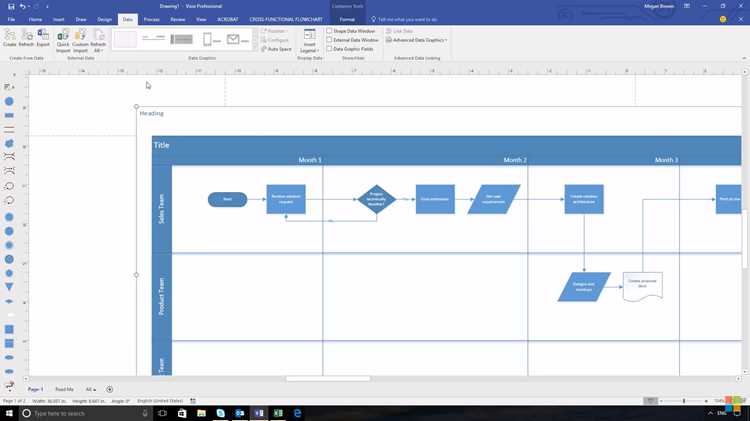Click the Refresh icon beside Create
This screenshot has height=421, width=750.
tap(26, 38)
